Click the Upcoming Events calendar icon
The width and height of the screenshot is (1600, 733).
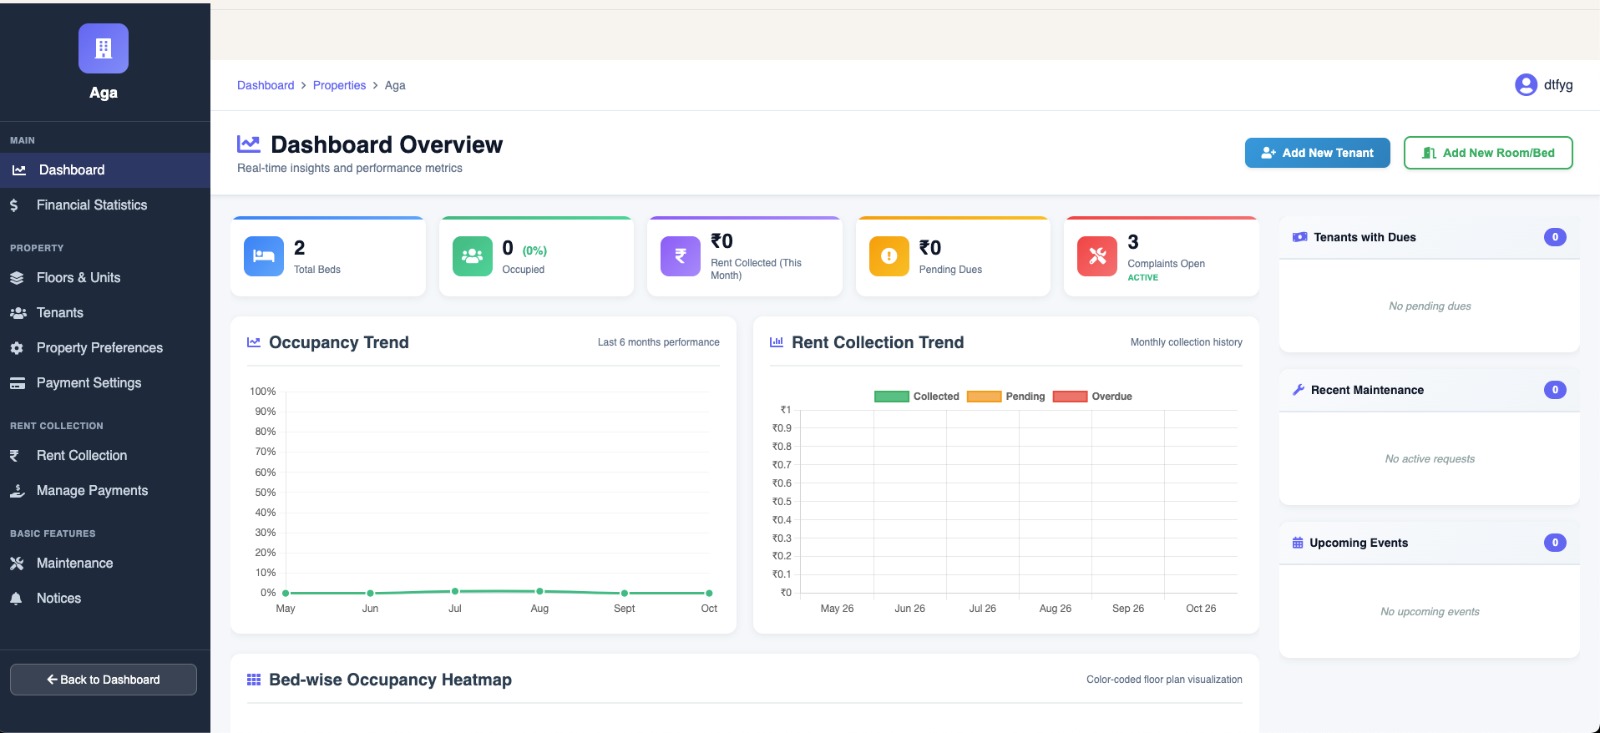1298,543
